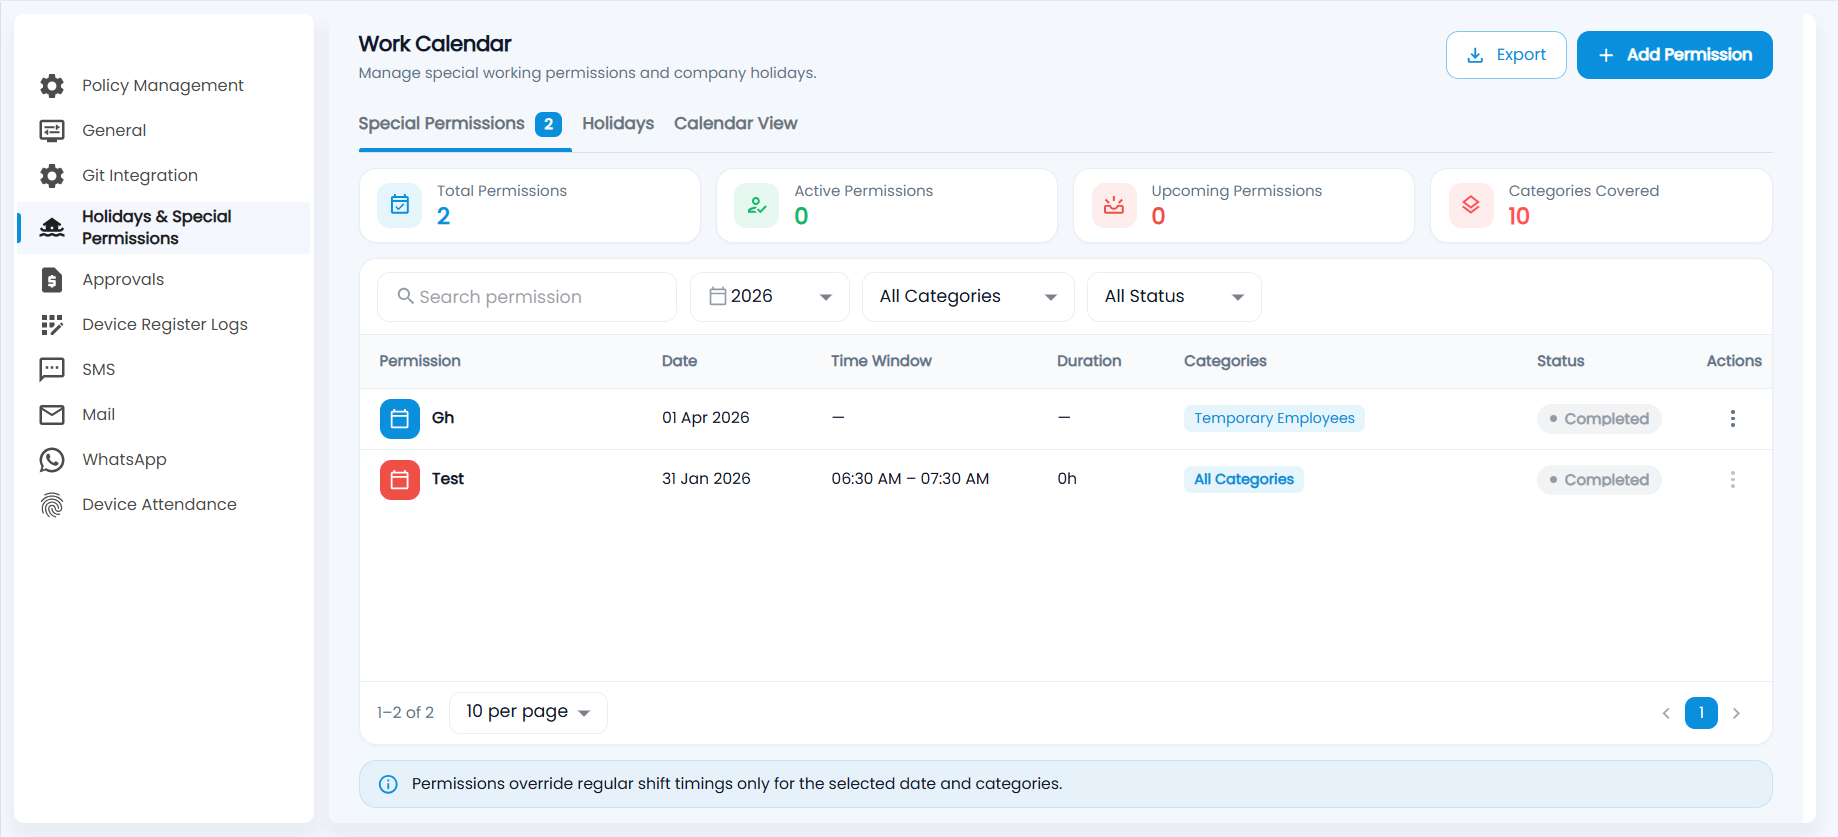Select Approvals in the sidebar
1838x837 pixels.
coord(123,280)
